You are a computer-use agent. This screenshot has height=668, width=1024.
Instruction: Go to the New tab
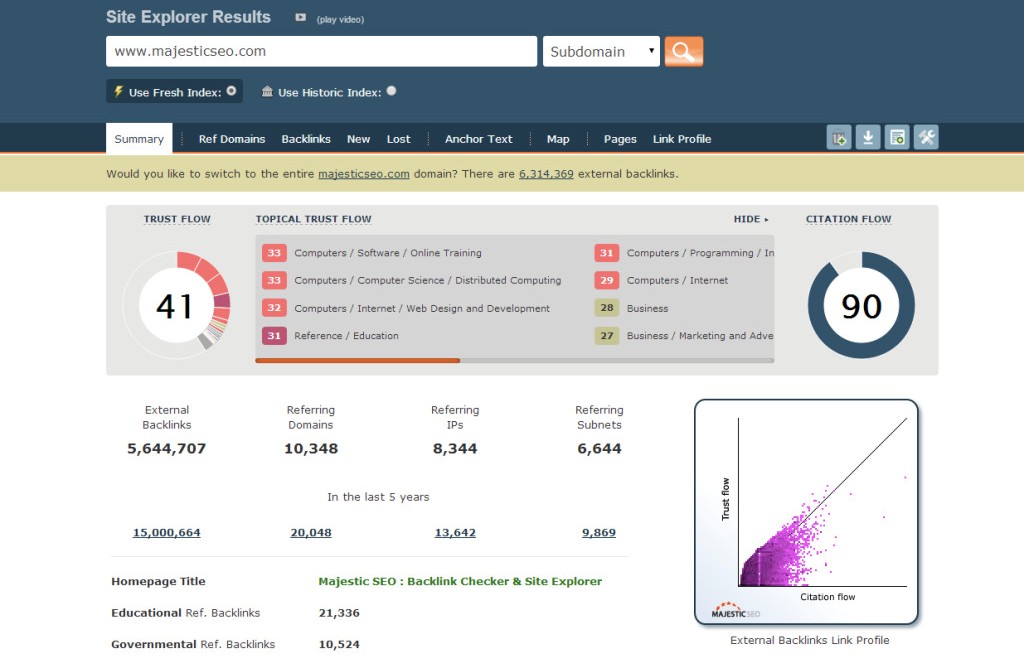click(x=359, y=139)
